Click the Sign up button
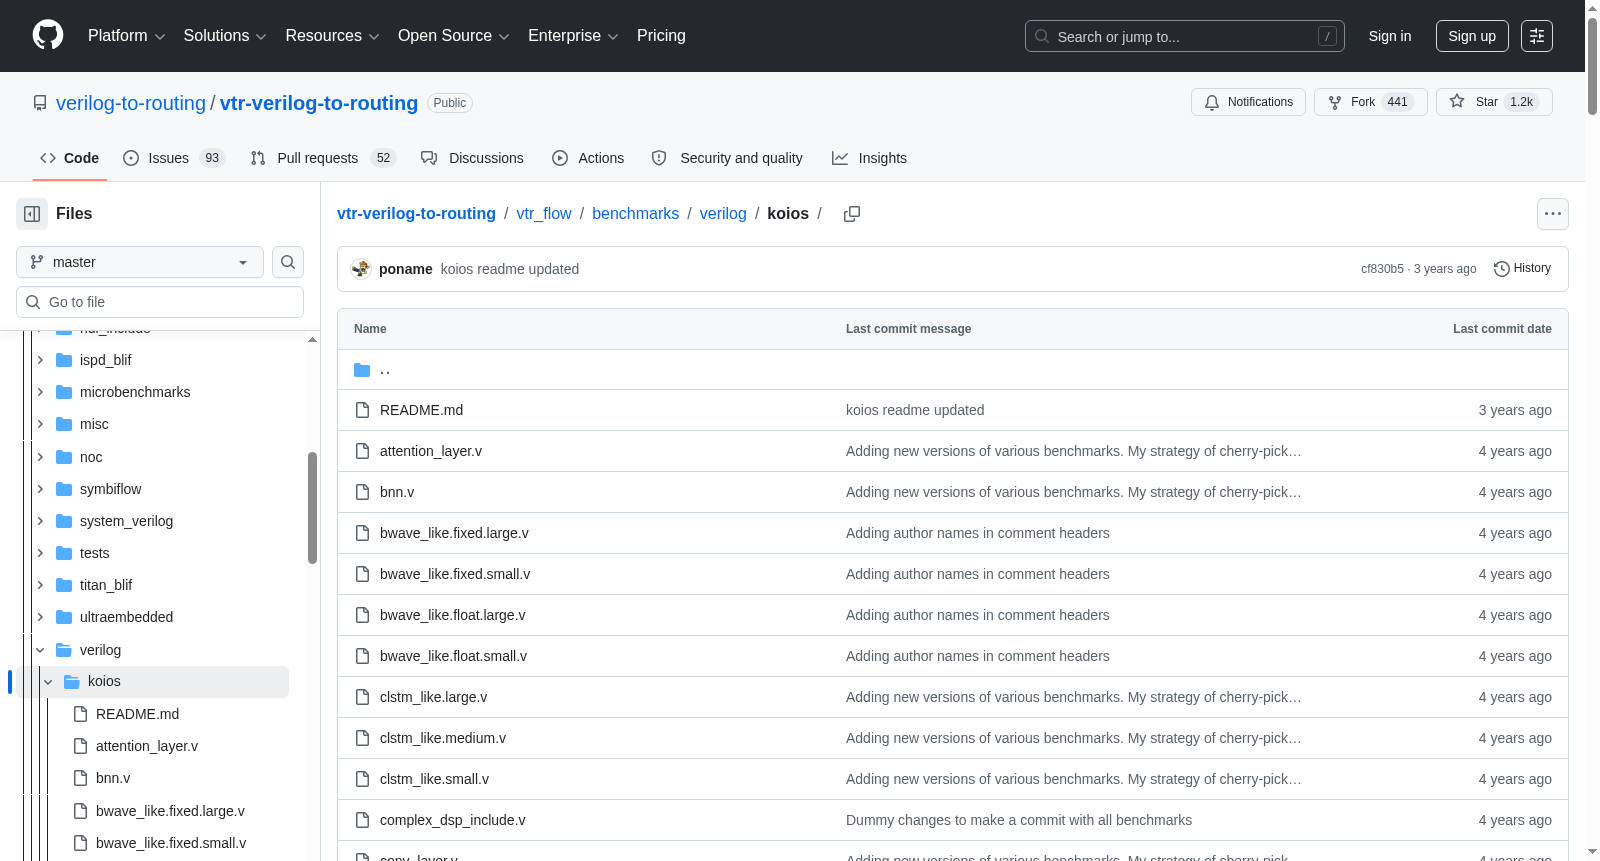 pos(1472,36)
